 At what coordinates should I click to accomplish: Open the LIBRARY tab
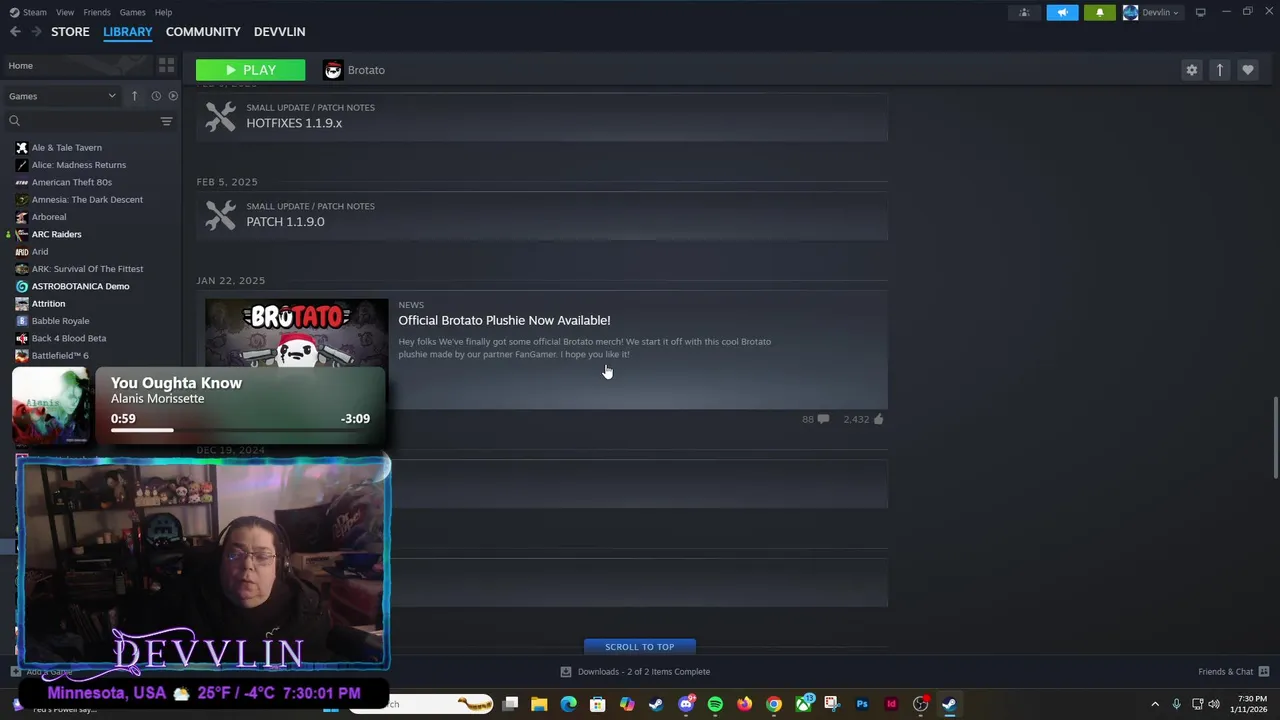click(x=128, y=32)
